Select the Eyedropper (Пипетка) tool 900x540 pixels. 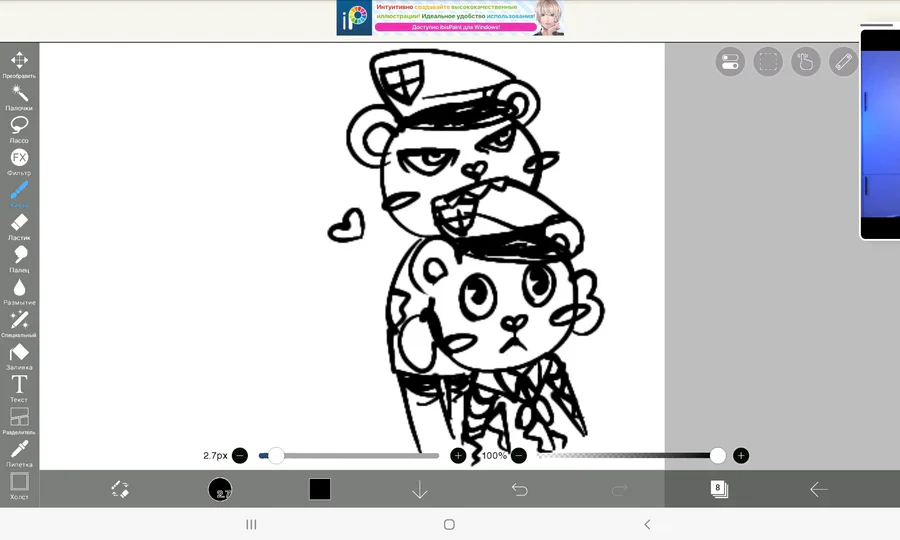coord(19,453)
